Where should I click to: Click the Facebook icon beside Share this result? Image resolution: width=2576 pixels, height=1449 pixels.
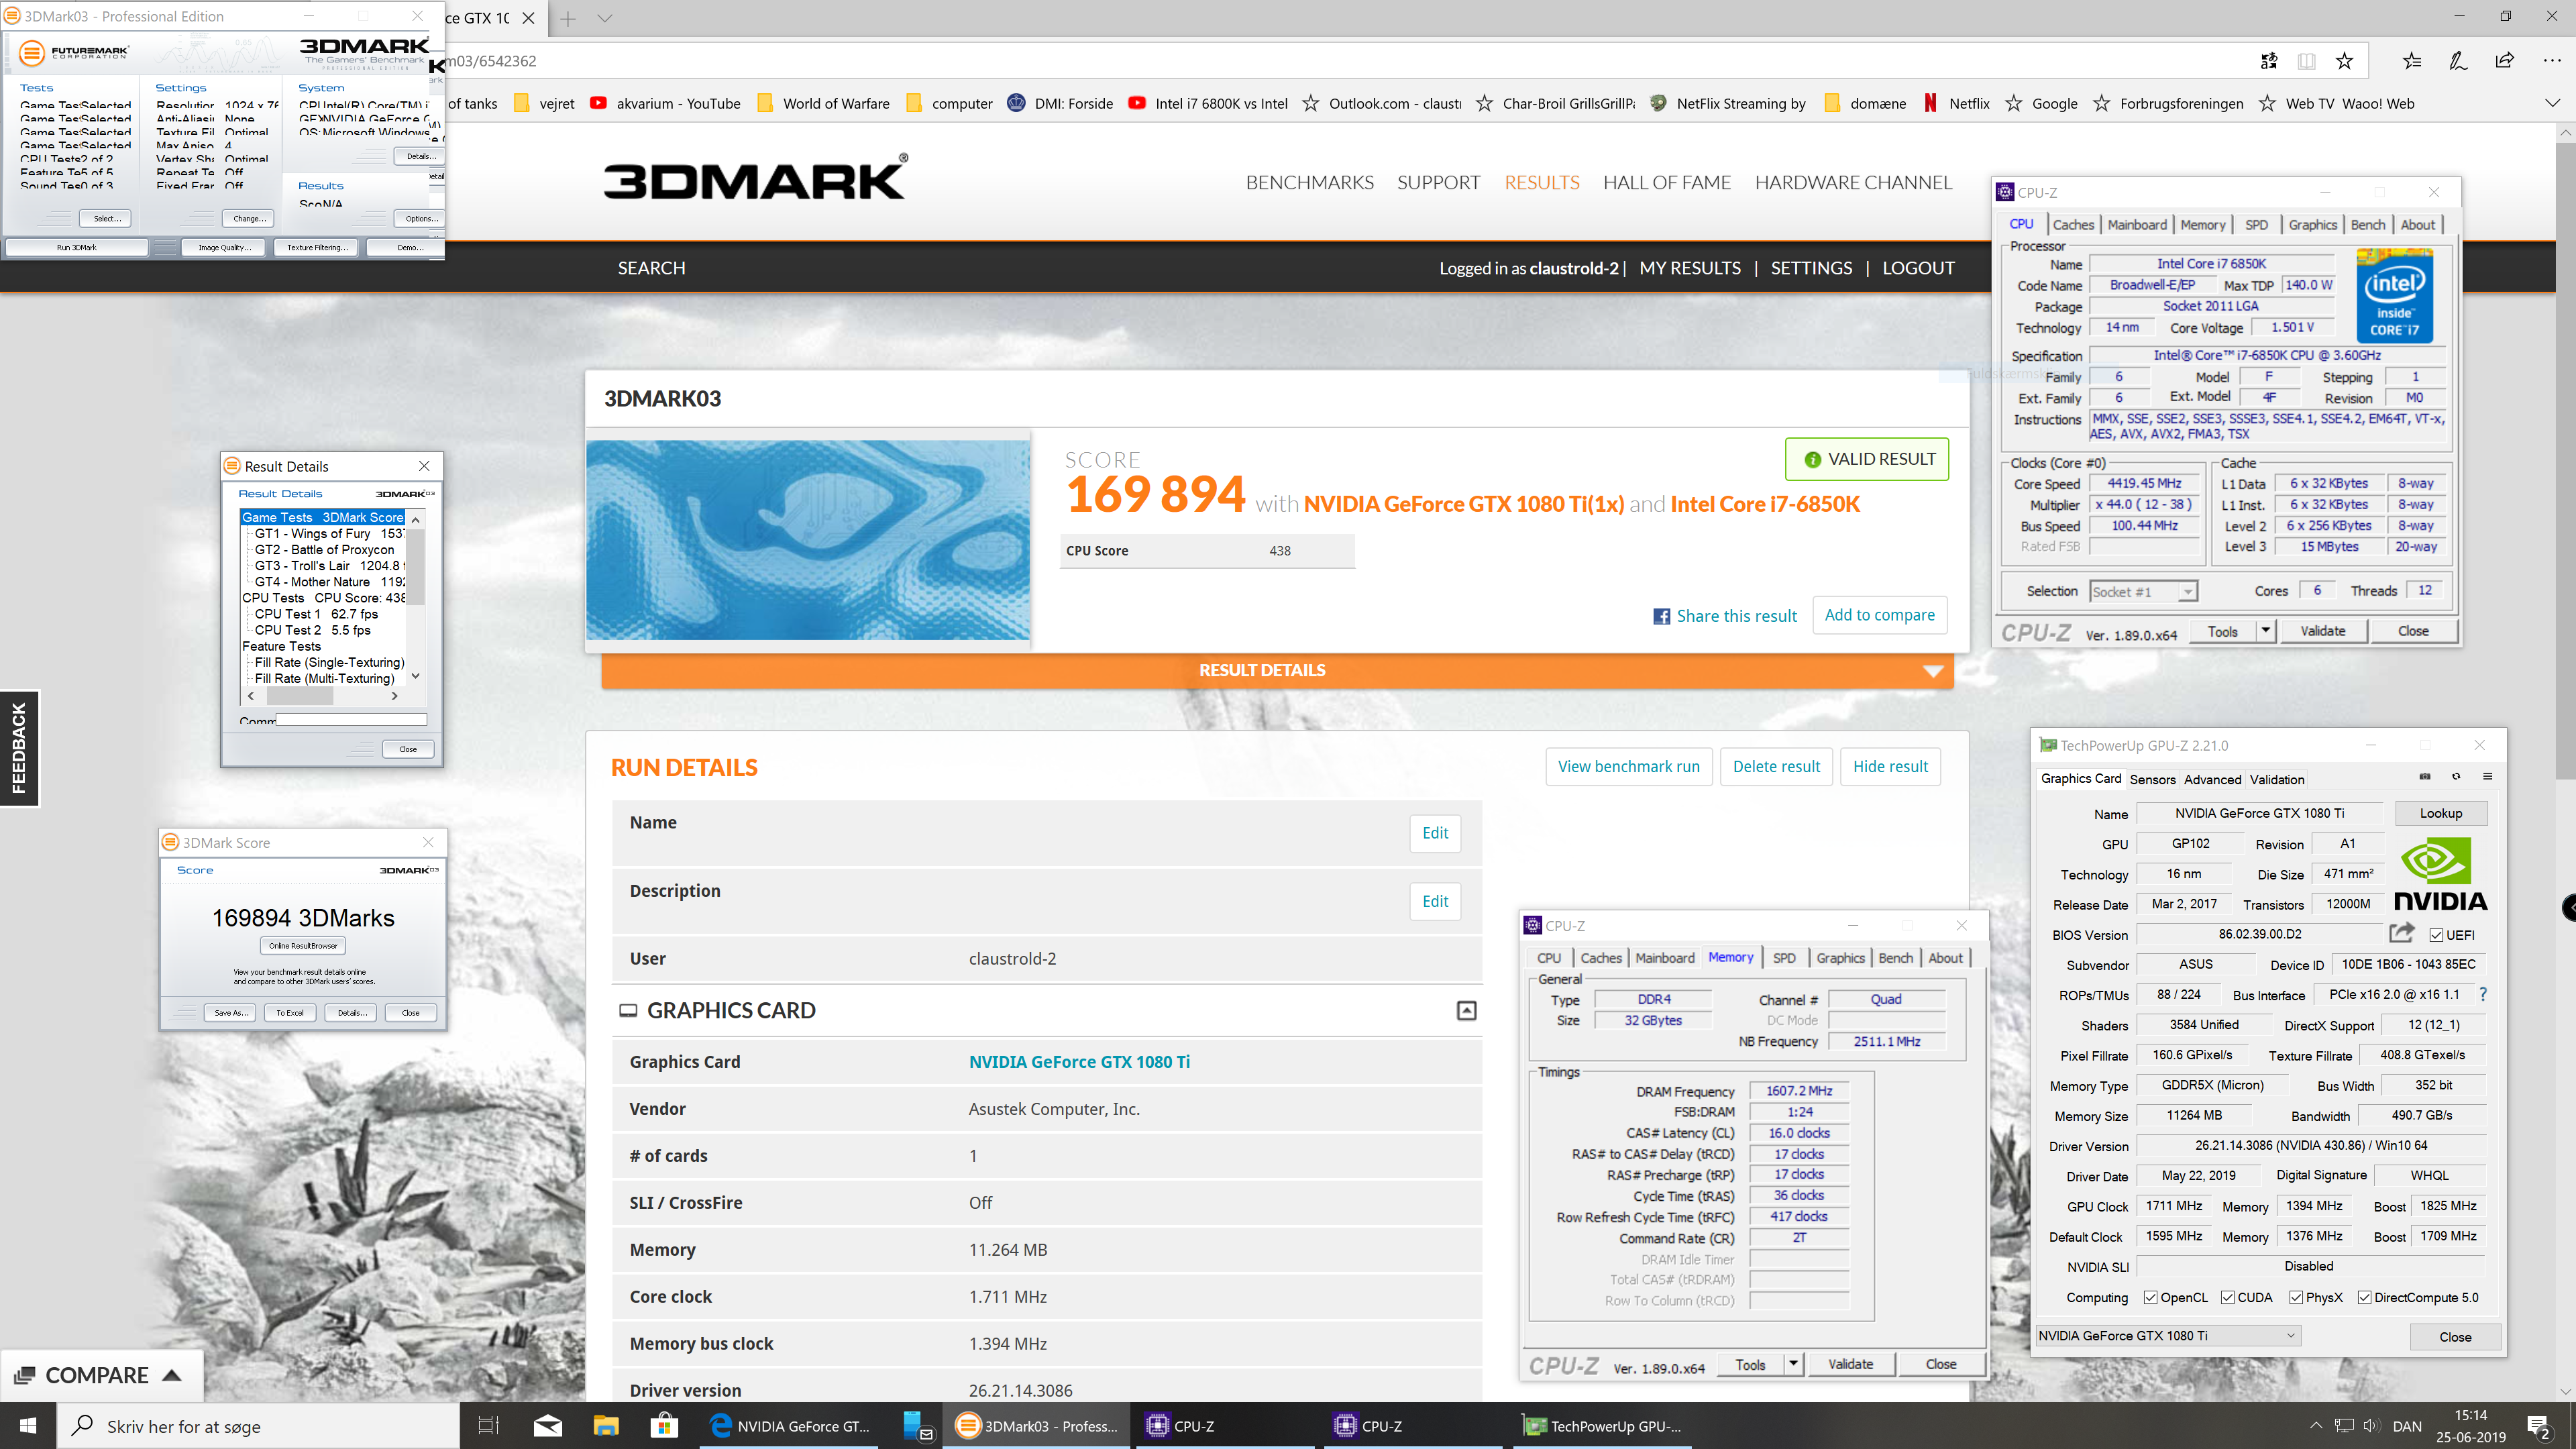1661,616
